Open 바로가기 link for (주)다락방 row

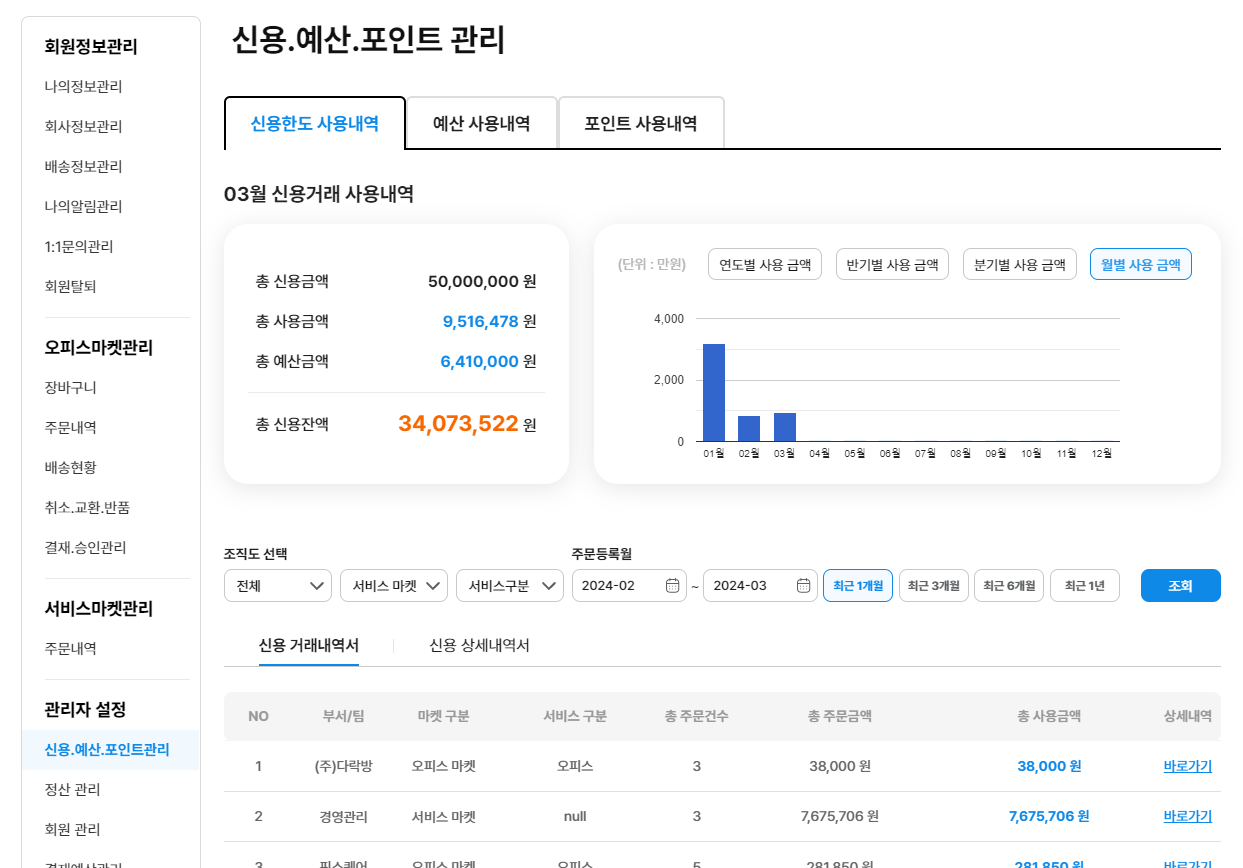point(1187,767)
